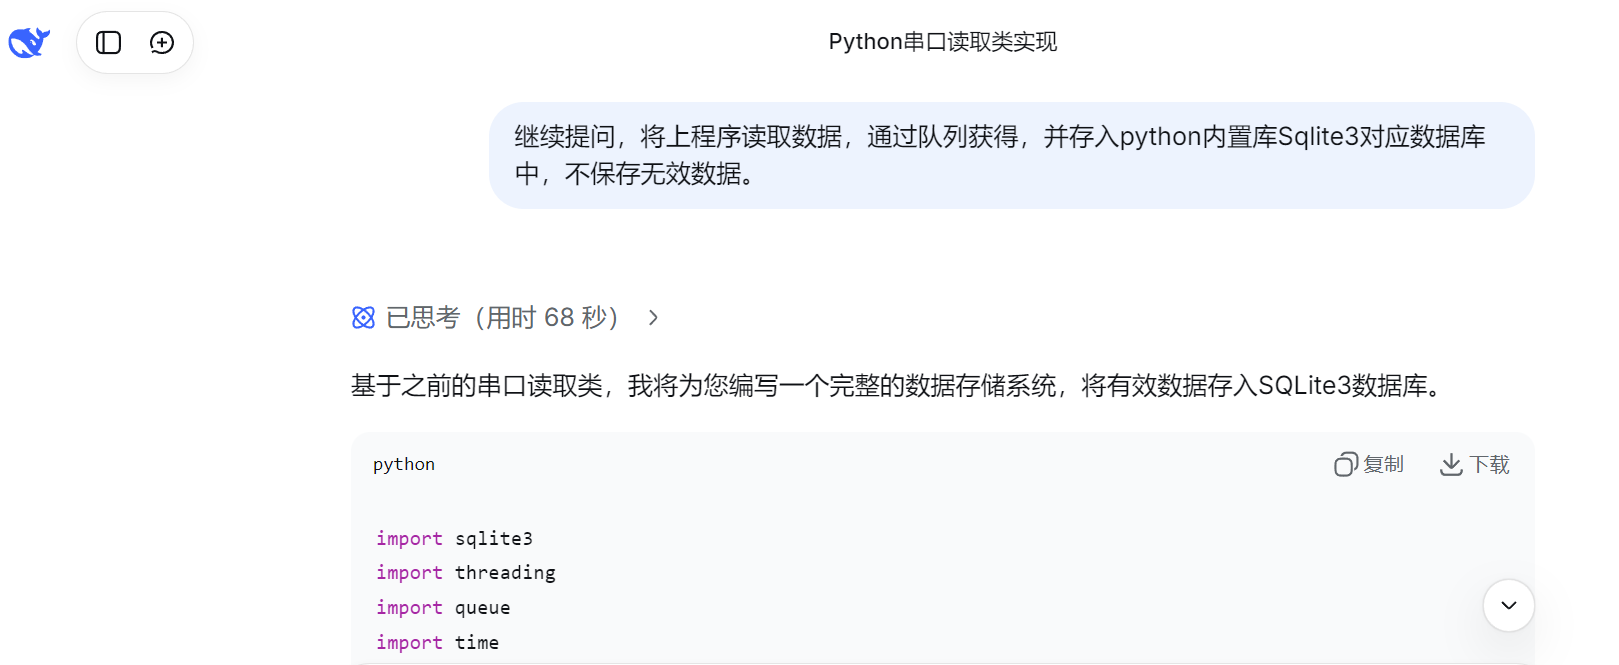The width and height of the screenshot is (1619, 665).
Task: Click the atom-shaped deep thinking icon
Action: click(x=363, y=318)
